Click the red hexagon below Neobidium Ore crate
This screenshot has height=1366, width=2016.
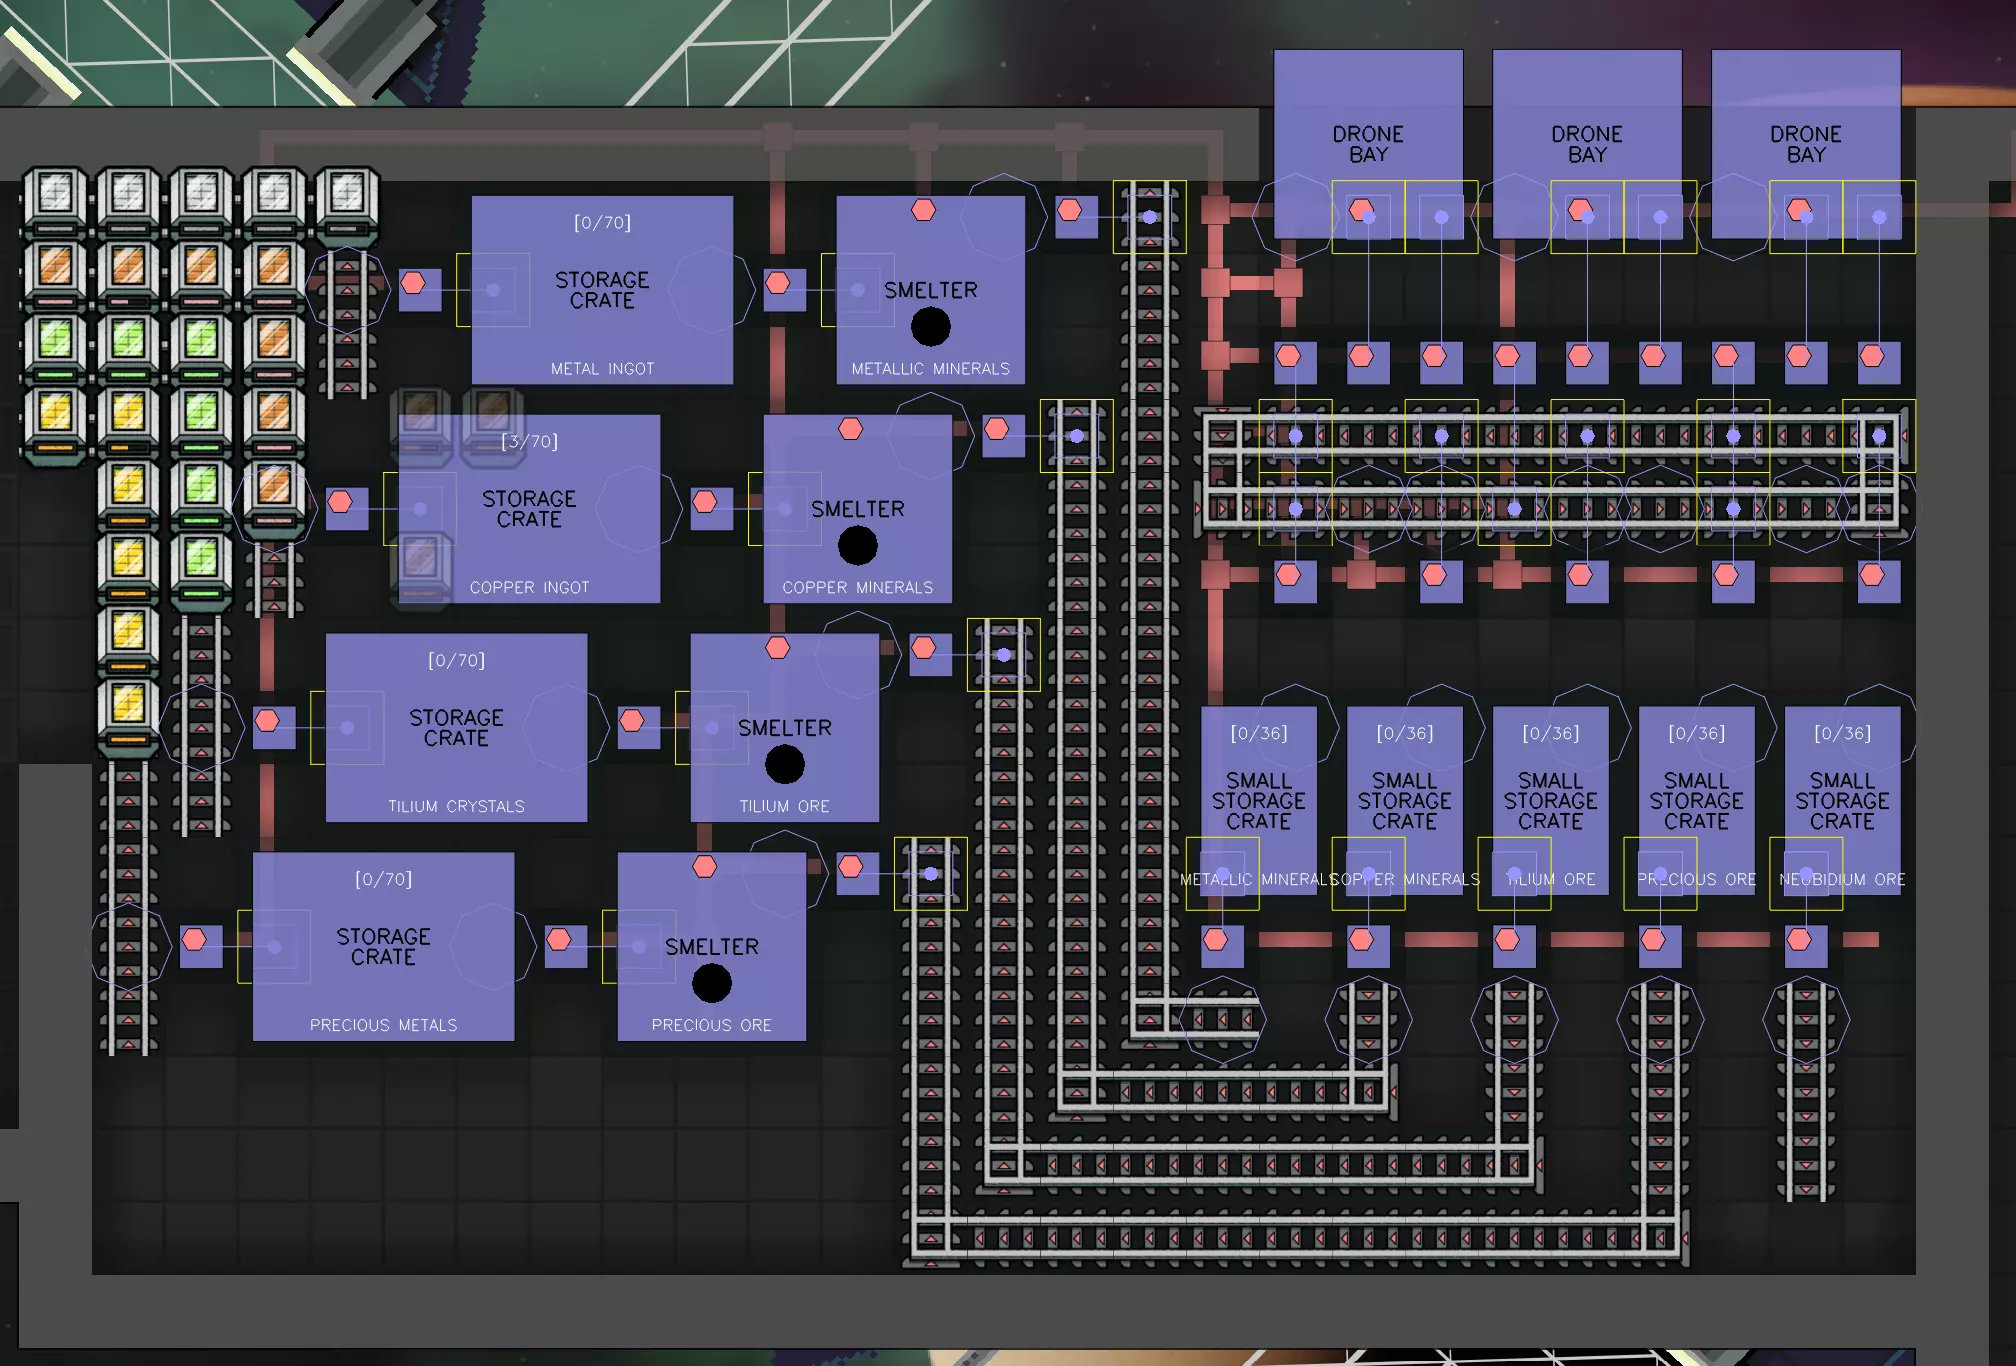pyautogui.click(x=1799, y=940)
